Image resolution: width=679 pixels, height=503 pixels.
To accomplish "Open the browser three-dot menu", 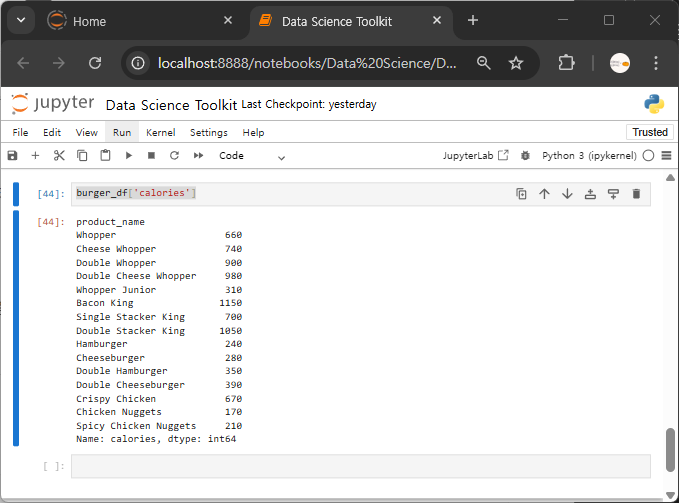I will pyautogui.click(x=656, y=63).
